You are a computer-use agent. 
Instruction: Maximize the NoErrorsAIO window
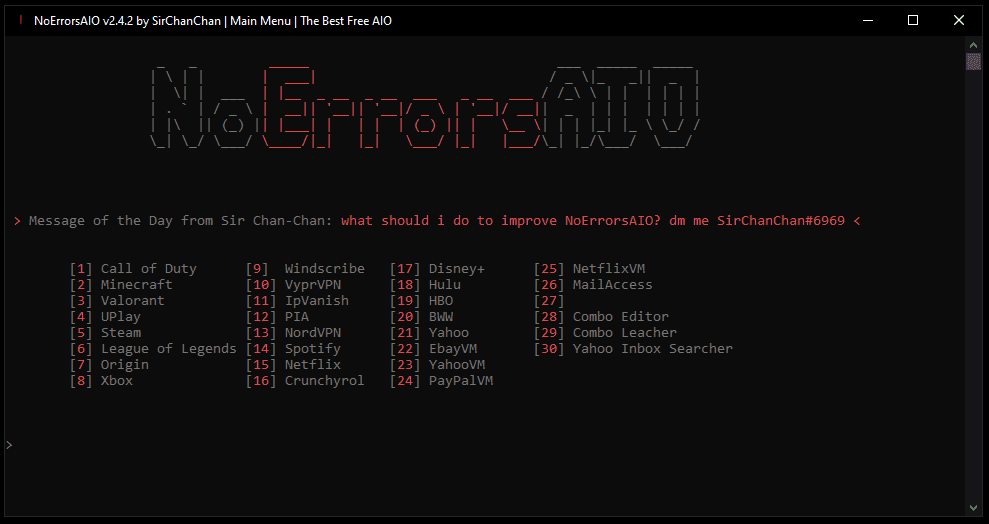click(x=913, y=20)
